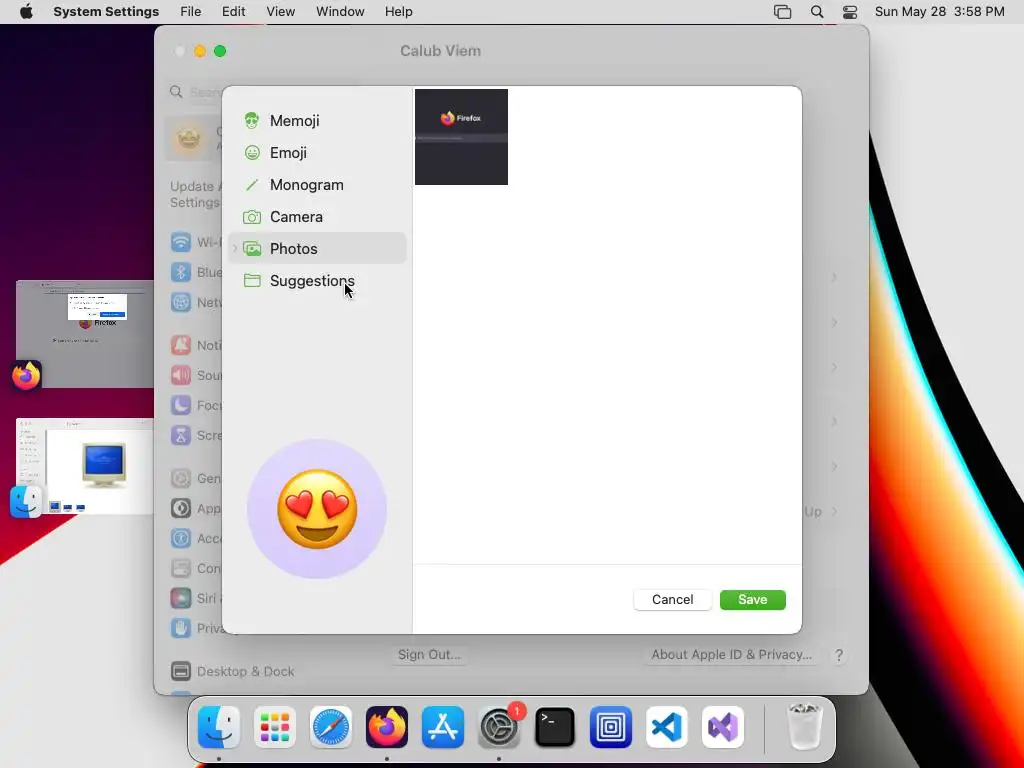Click the Screen Time sidebar icon
The image size is (1024, 768).
coord(181,436)
